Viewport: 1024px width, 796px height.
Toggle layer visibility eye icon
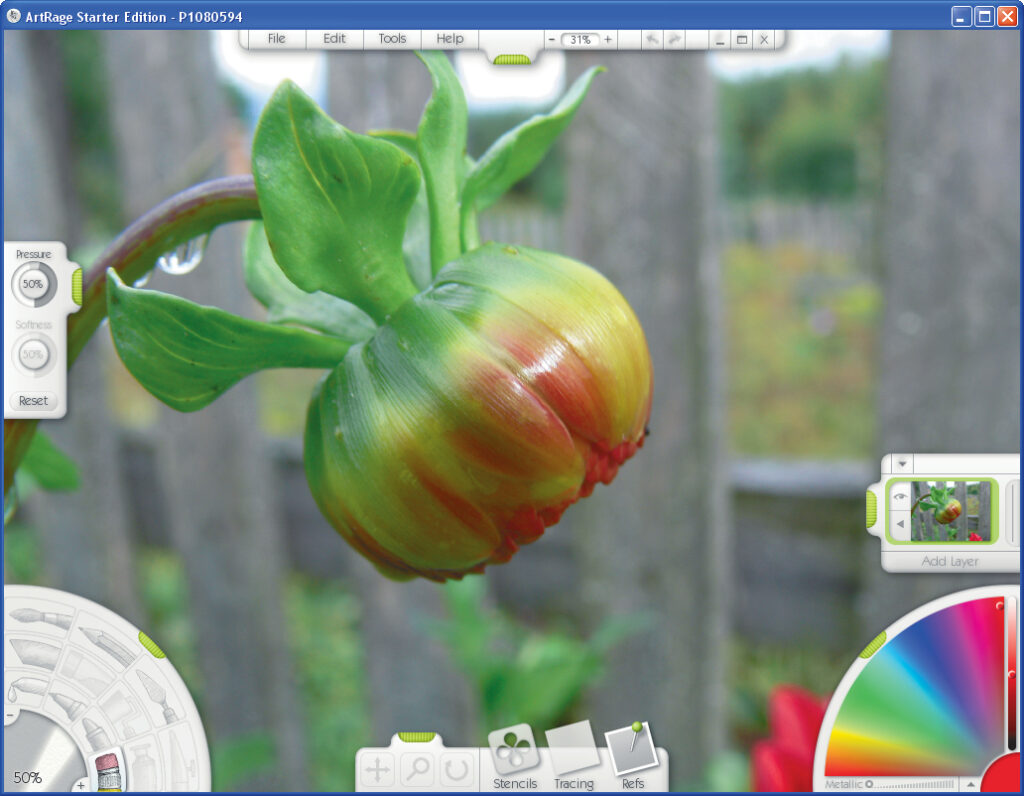[899, 496]
